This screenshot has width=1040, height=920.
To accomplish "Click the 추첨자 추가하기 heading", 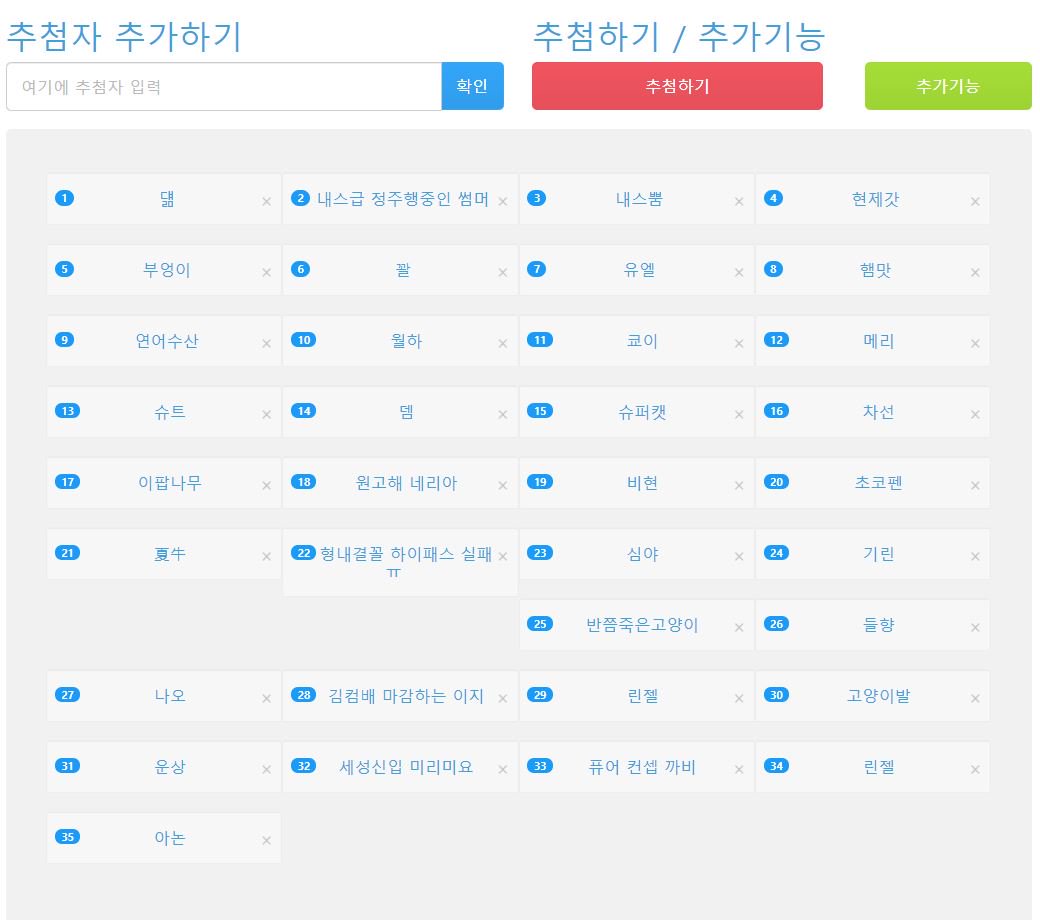I will pyautogui.click(x=125, y=36).
